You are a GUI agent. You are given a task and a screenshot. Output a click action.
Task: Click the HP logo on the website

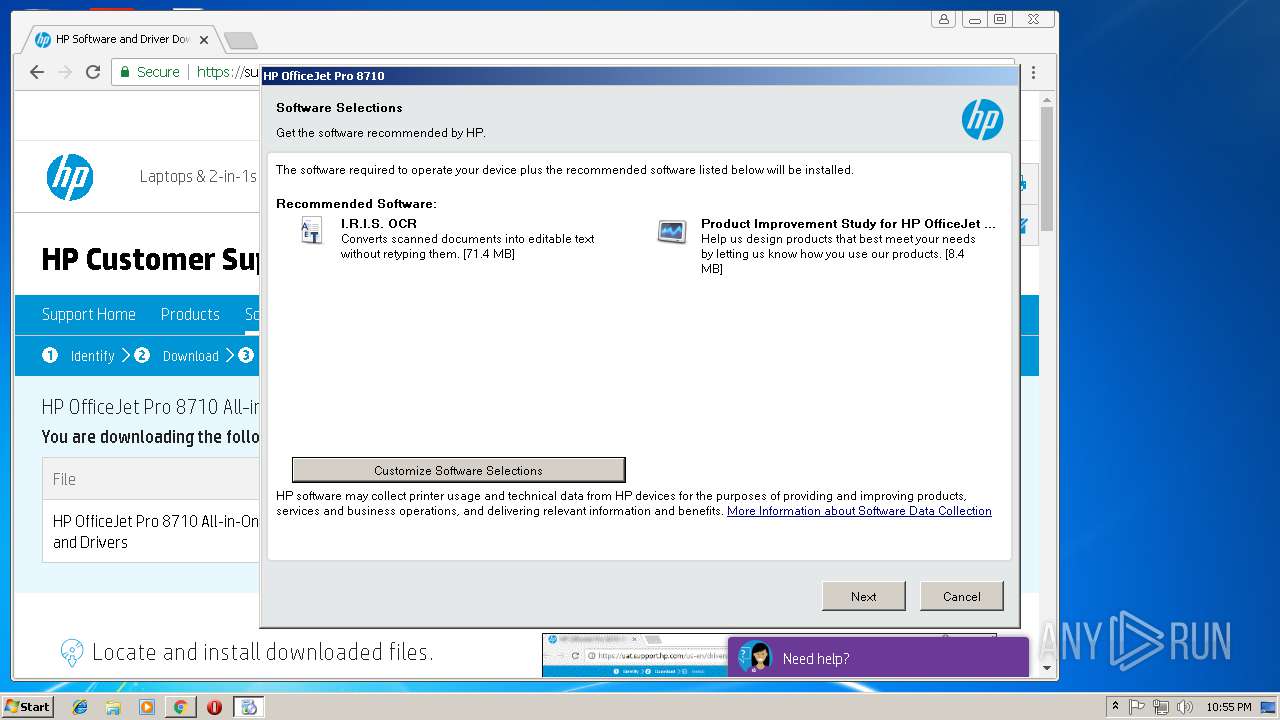point(70,177)
